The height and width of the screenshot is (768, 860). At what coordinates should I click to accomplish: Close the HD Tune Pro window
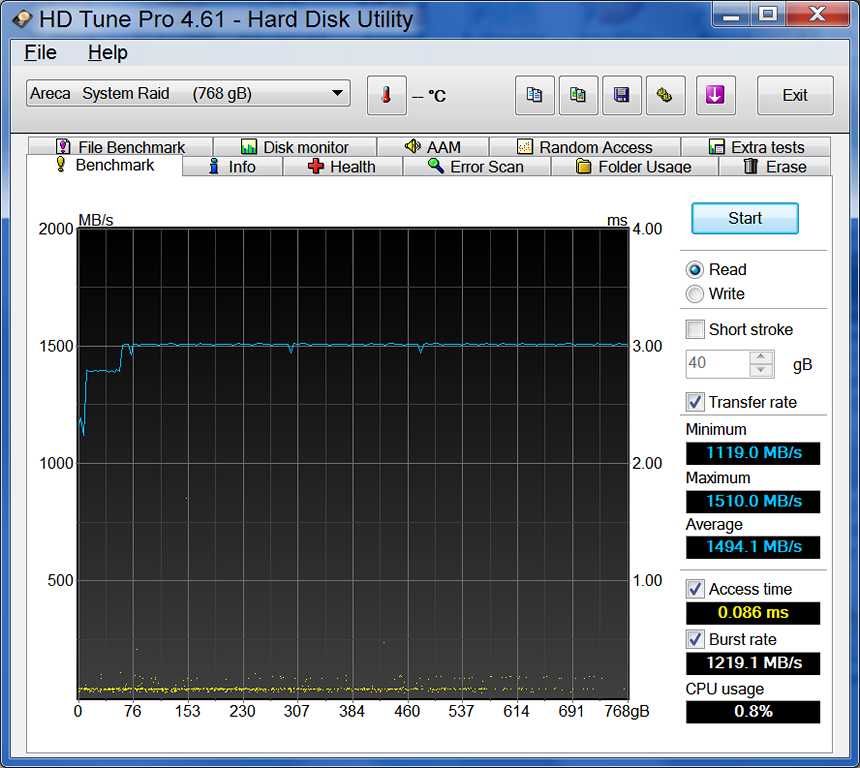[818, 15]
